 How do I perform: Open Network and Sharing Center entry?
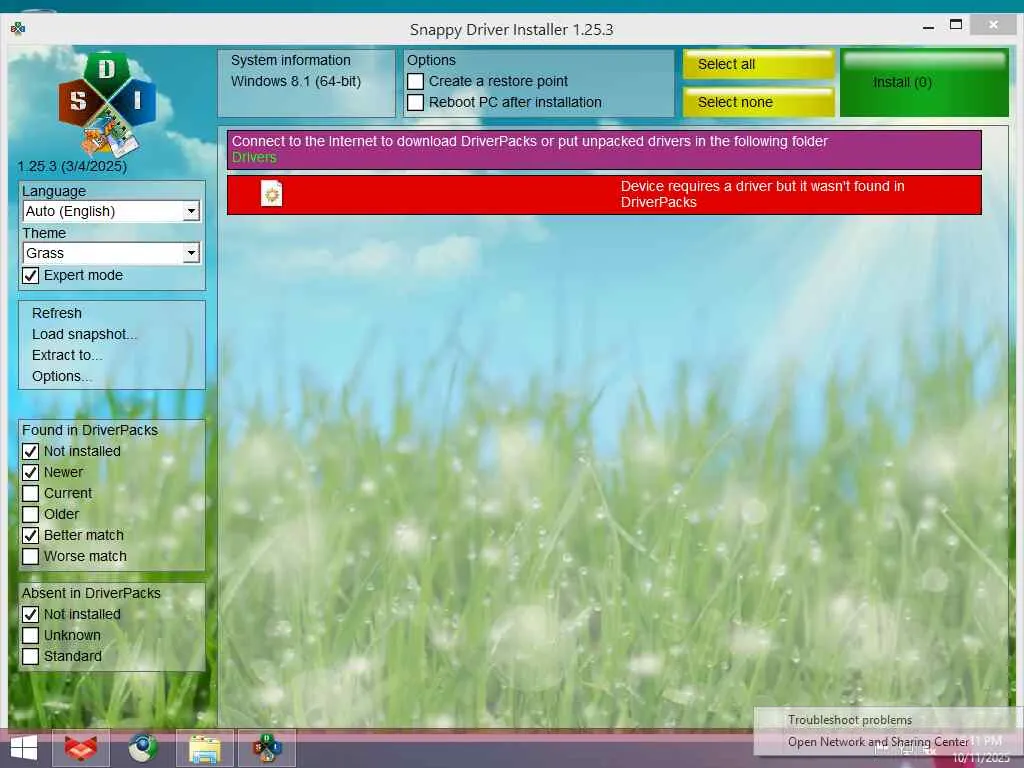coord(878,742)
